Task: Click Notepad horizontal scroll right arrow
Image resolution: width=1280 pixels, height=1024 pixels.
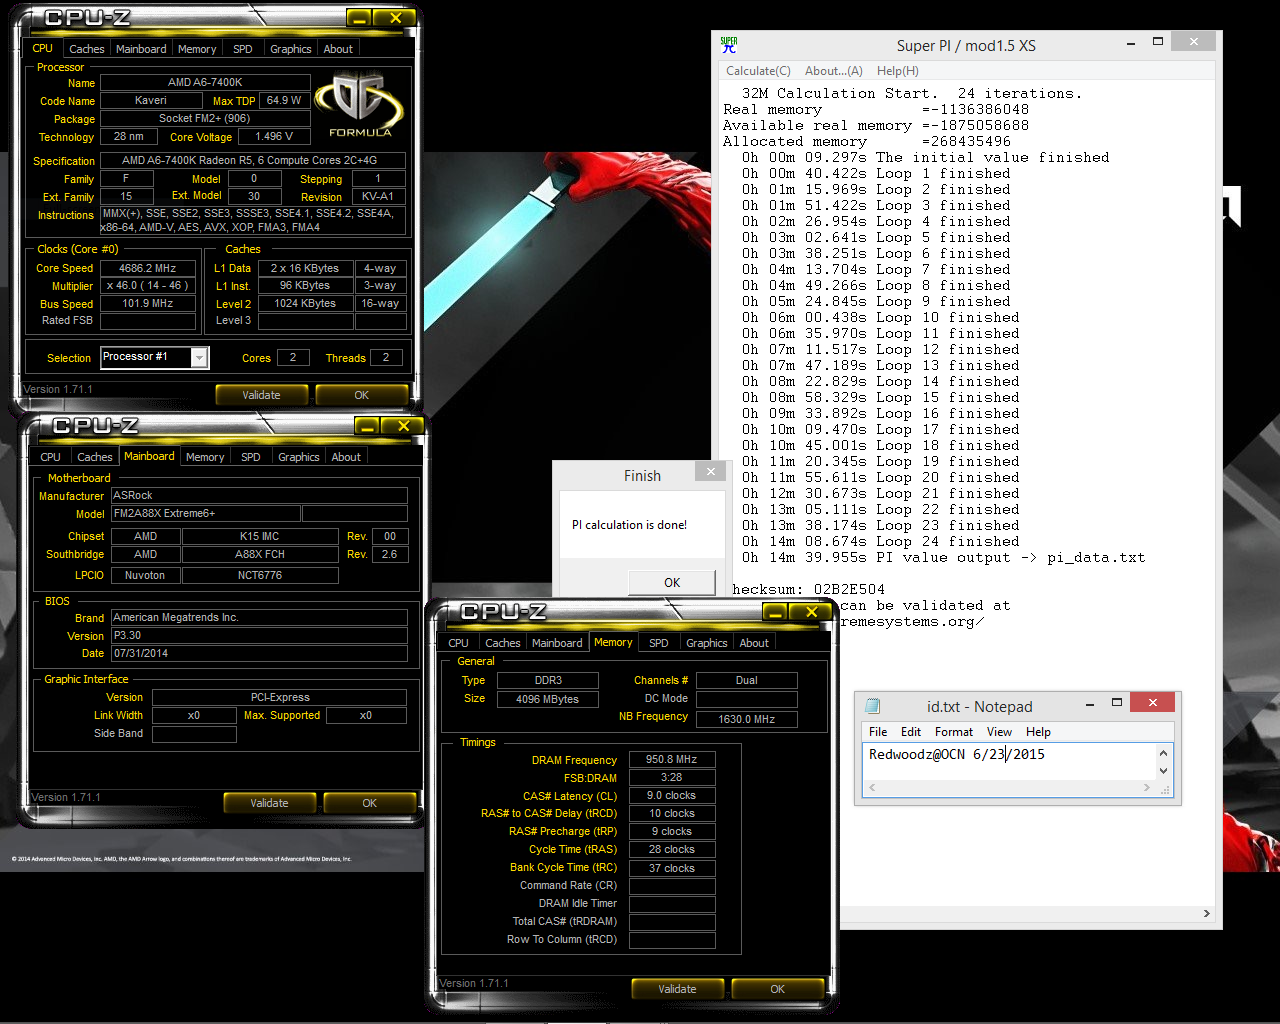Action: coord(1146,788)
